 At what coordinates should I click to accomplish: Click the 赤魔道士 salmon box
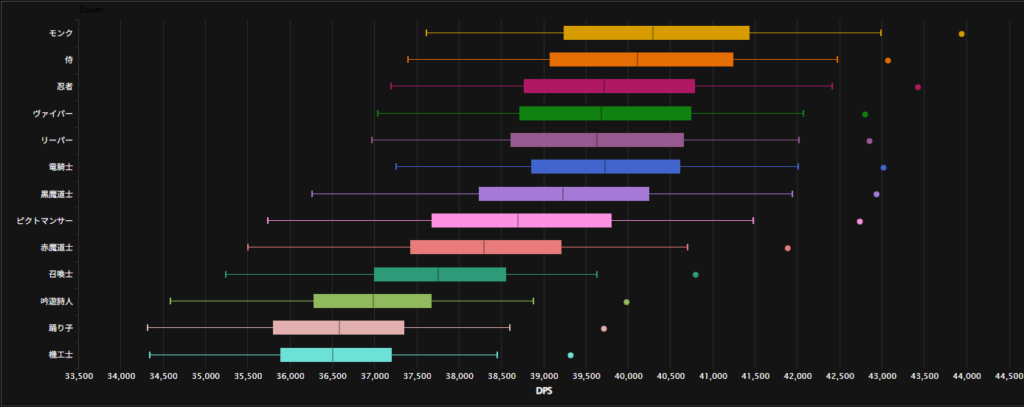(x=486, y=247)
